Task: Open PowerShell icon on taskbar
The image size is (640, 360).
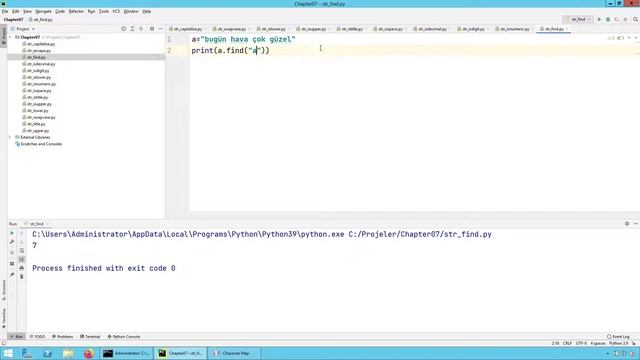Action: [47, 353]
